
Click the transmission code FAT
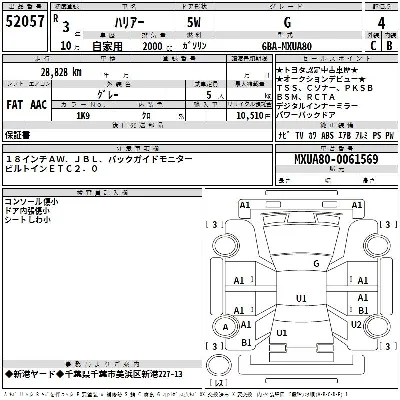click(14, 105)
